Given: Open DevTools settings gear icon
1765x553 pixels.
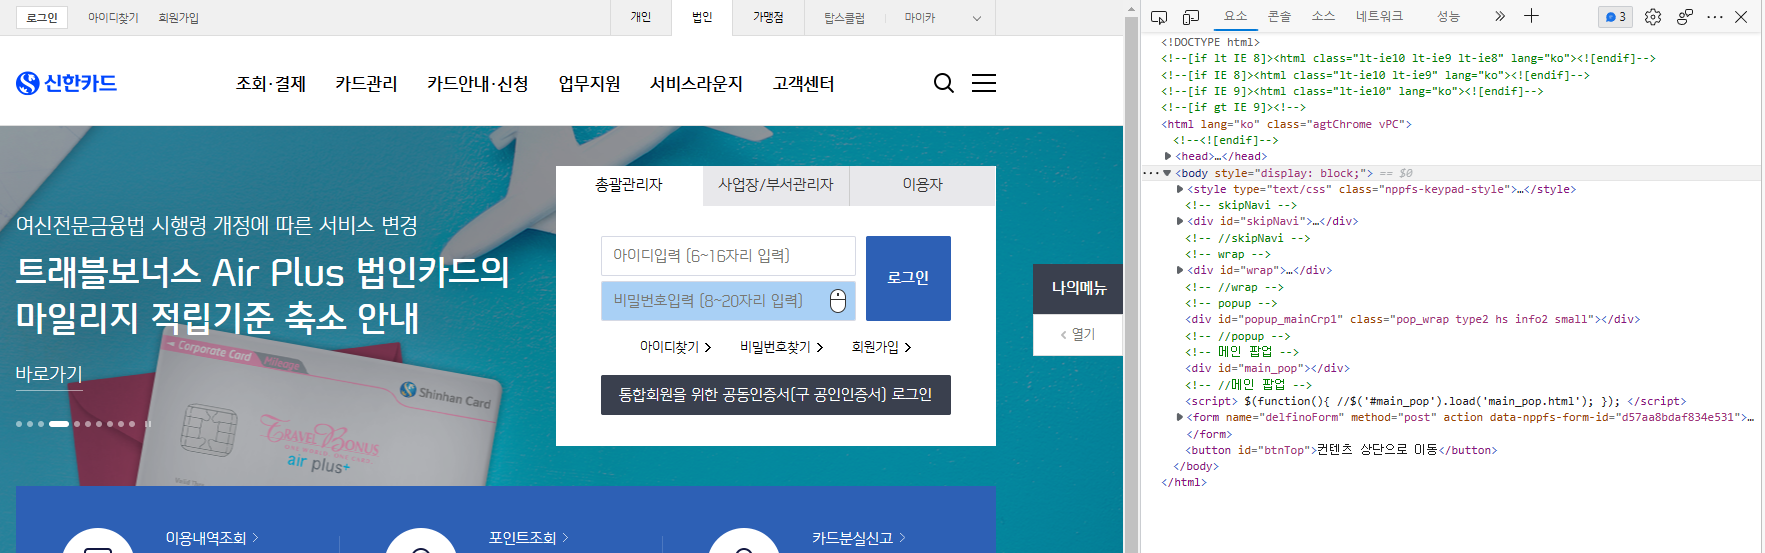Looking at the screenshot, I should point(1653,17).
